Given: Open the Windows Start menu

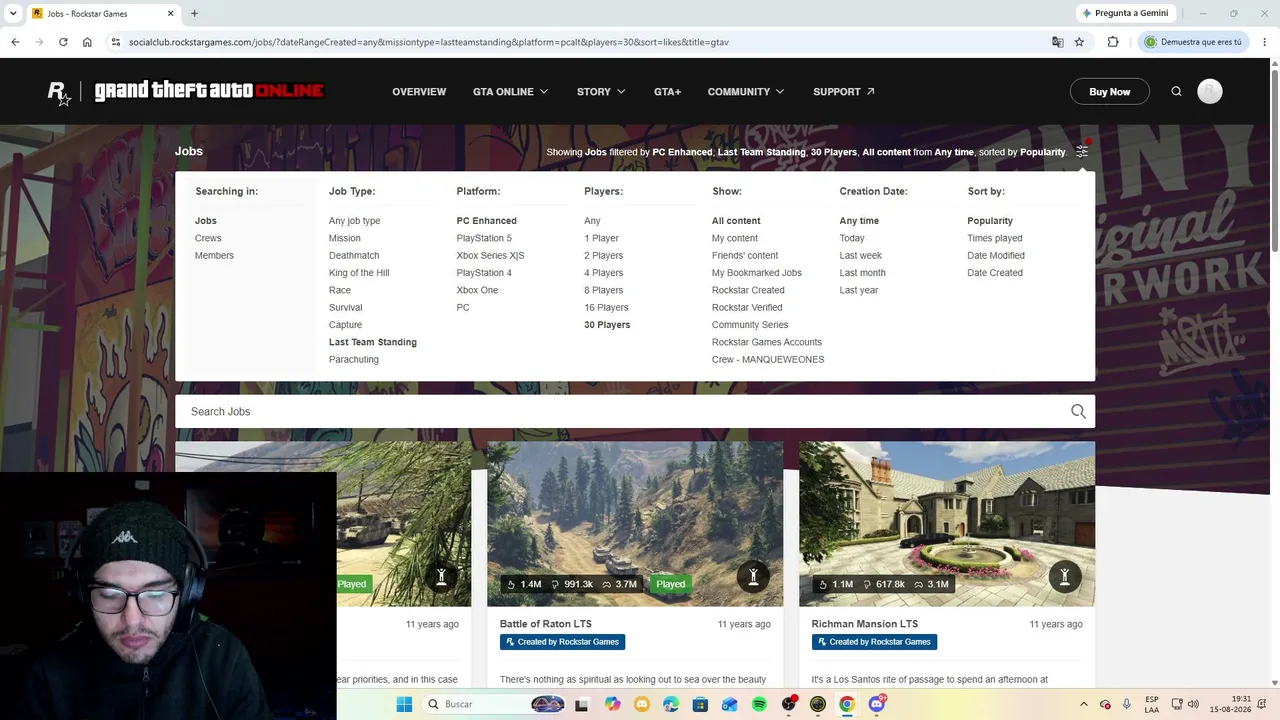Looking at the screenshot, I should pyautogui.click(x=404, y=704).
